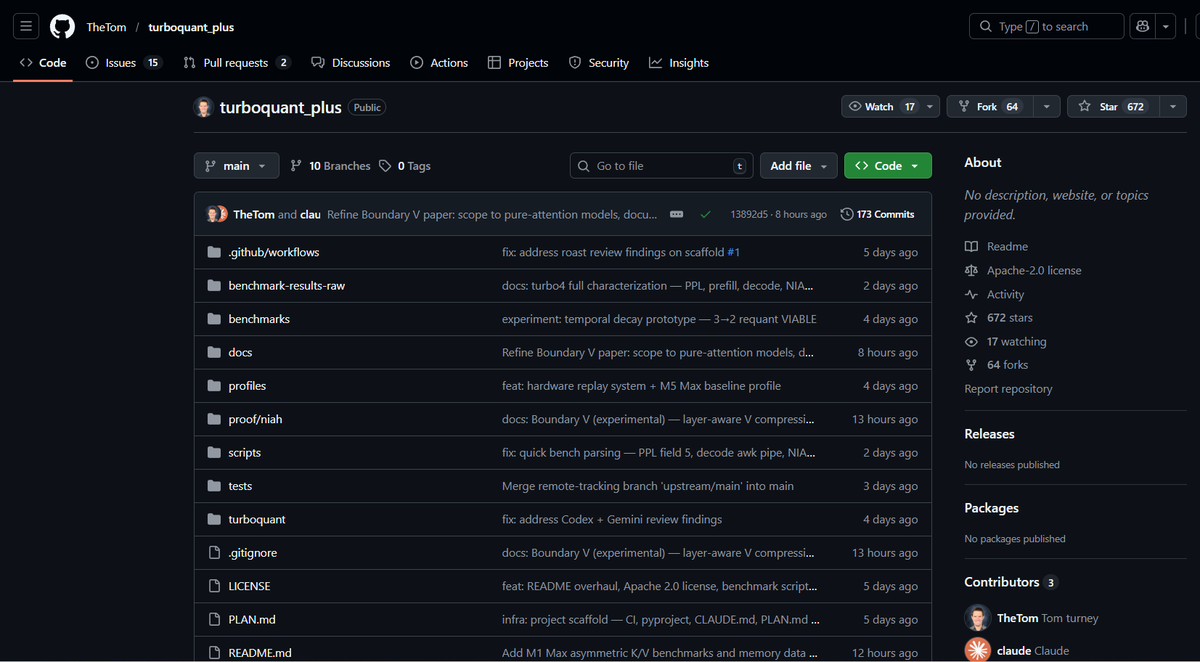
Task: Click the TheTom contributor avatar
Action: (977, 618)
